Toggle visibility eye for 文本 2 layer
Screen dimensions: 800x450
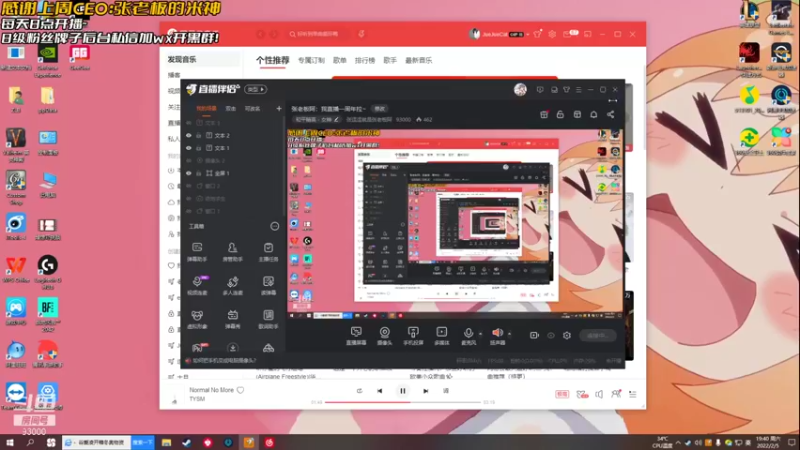coord(189,136)
